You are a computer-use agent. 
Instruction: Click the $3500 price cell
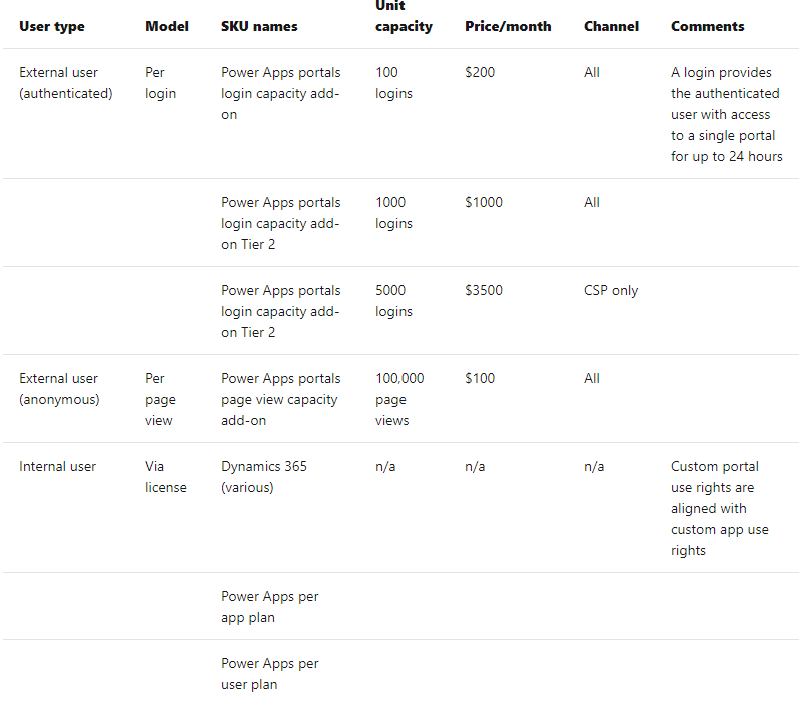pyautogui.click(x=484, y=290)
